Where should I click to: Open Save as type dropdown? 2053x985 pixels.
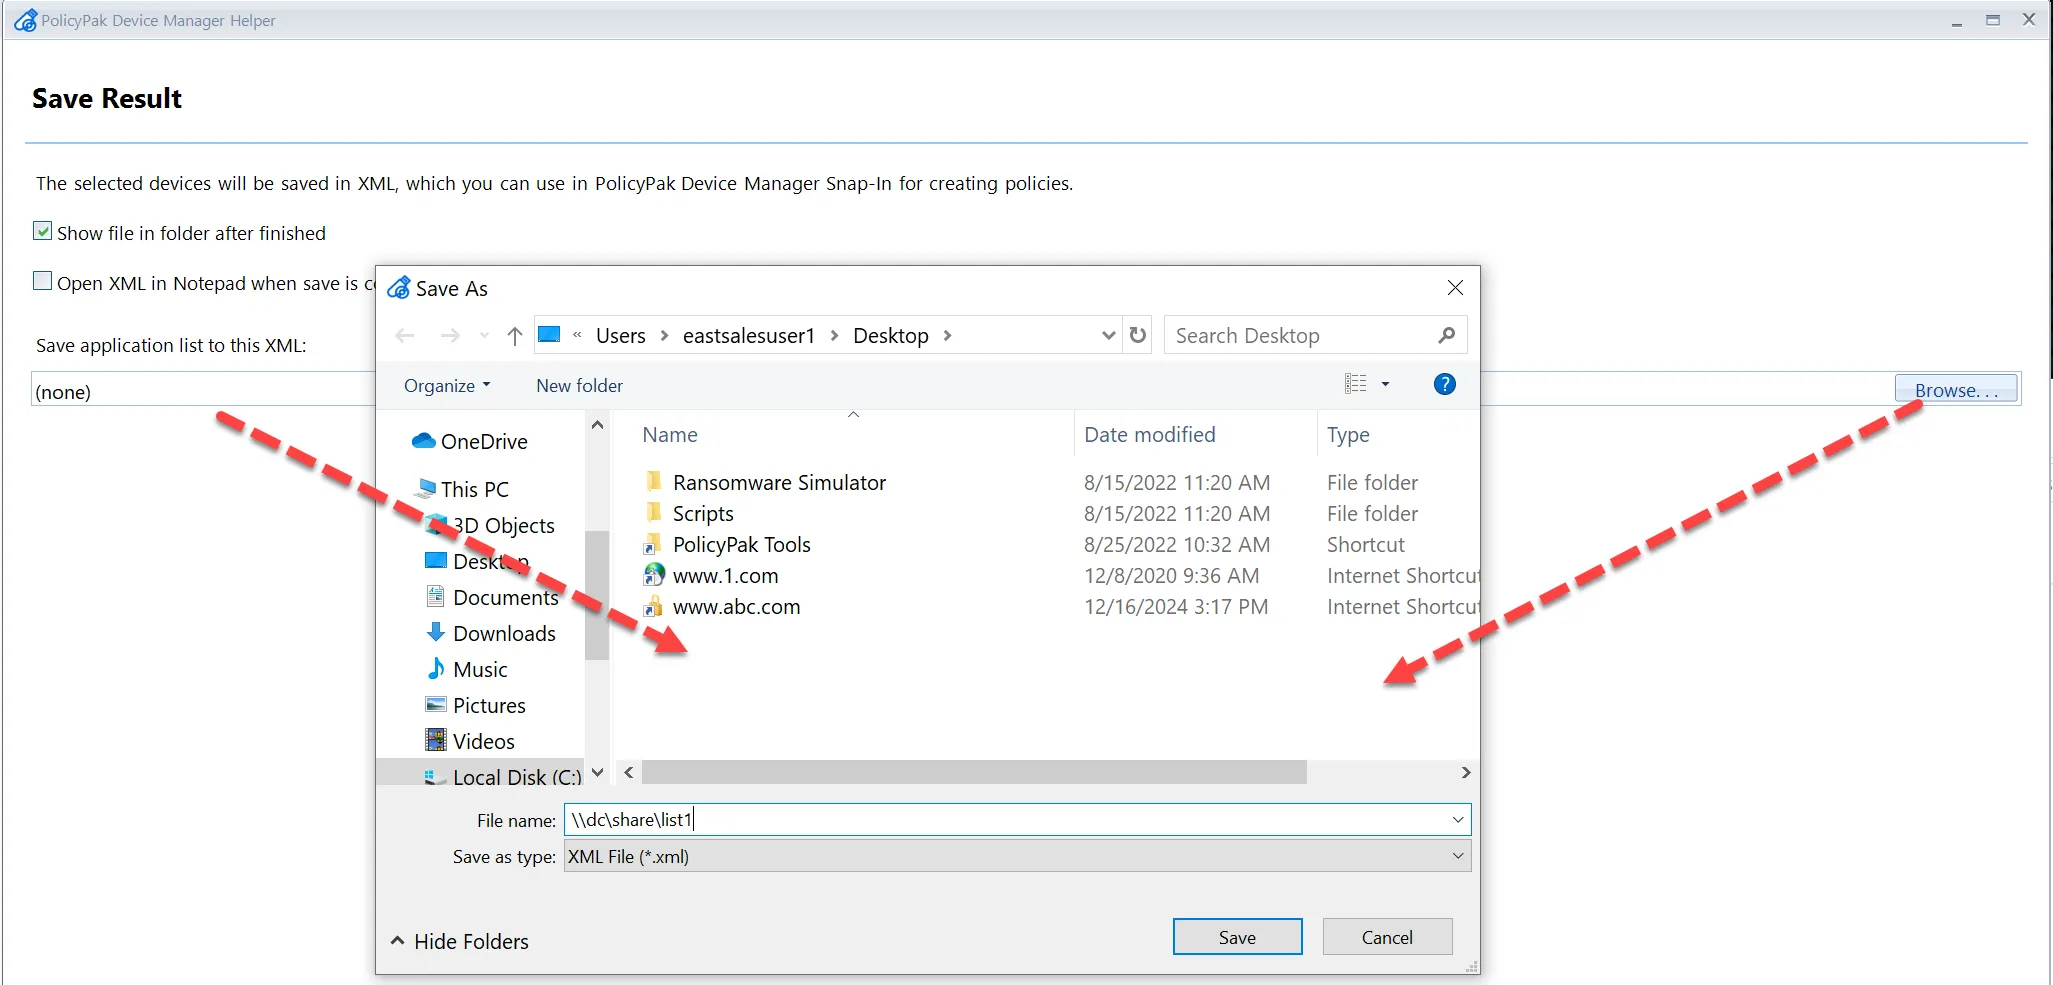[1017, 856]
